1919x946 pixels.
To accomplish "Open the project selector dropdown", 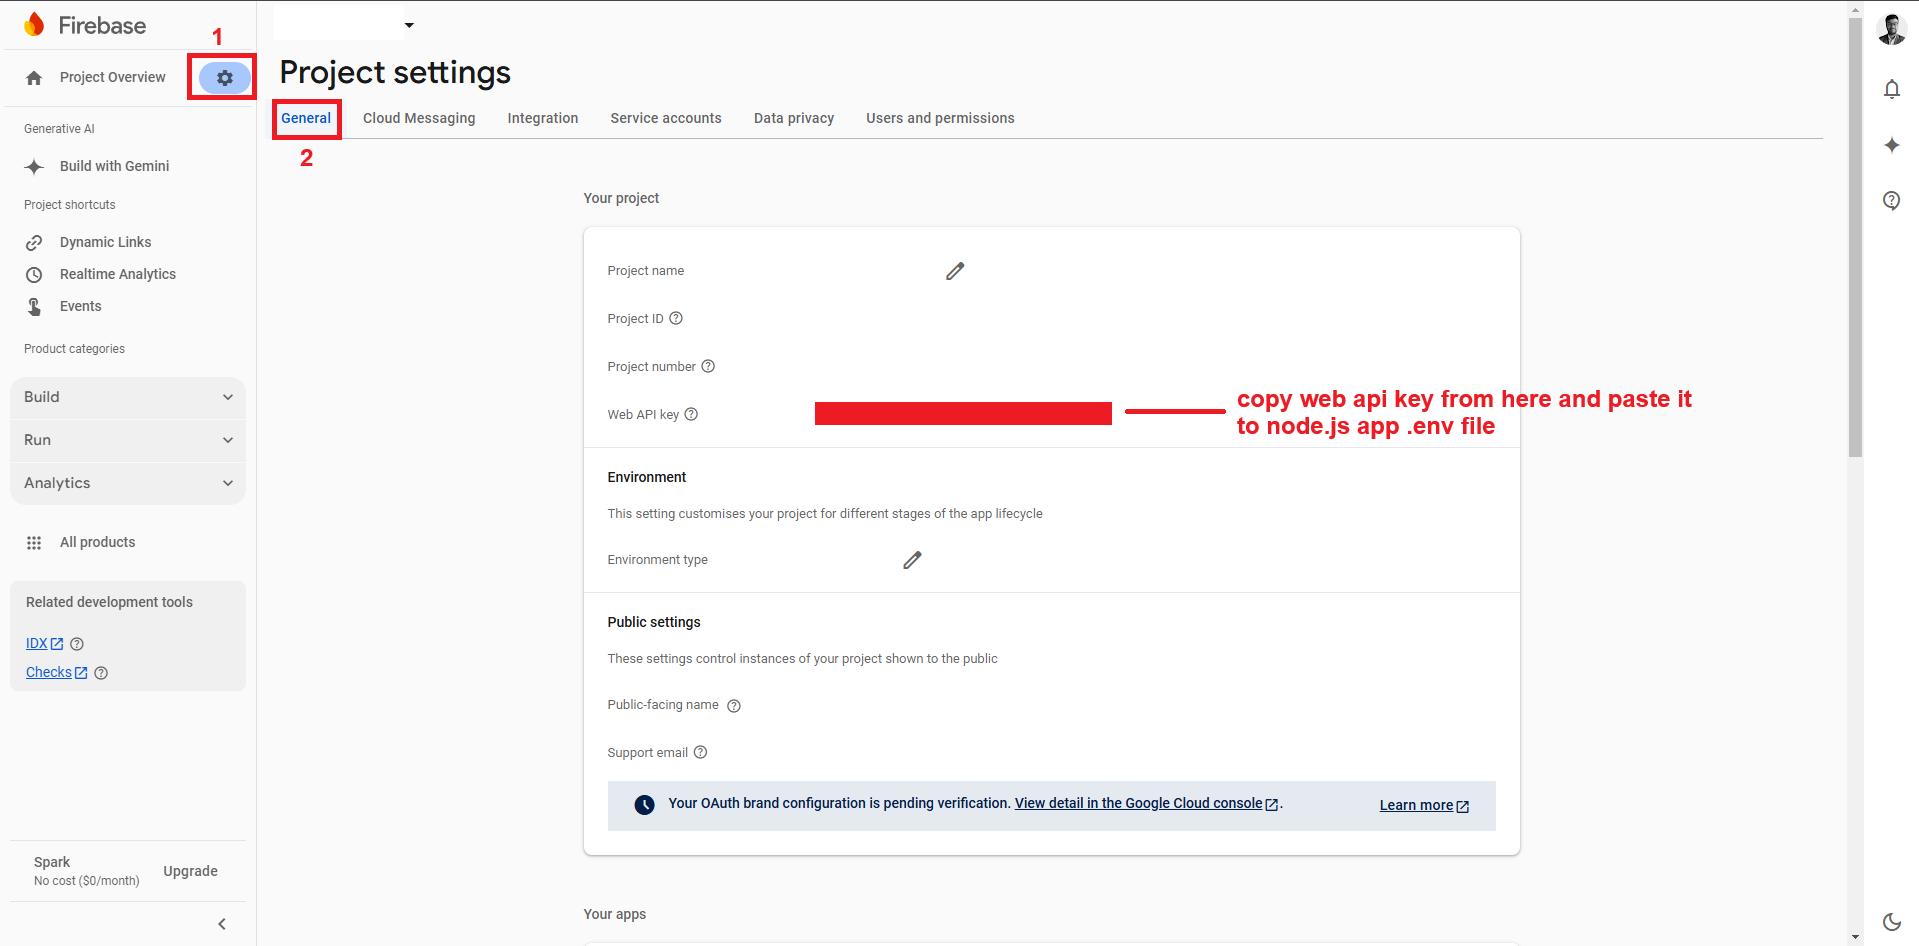I will pos(409,25).
